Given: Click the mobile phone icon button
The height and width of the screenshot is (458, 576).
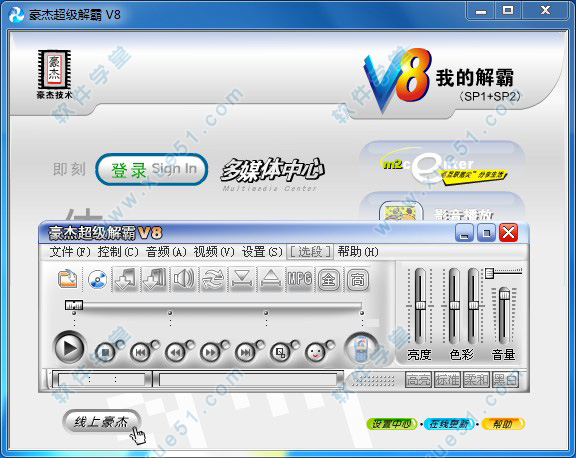Looking at the screenshot, I should click(x=361, y=348).
